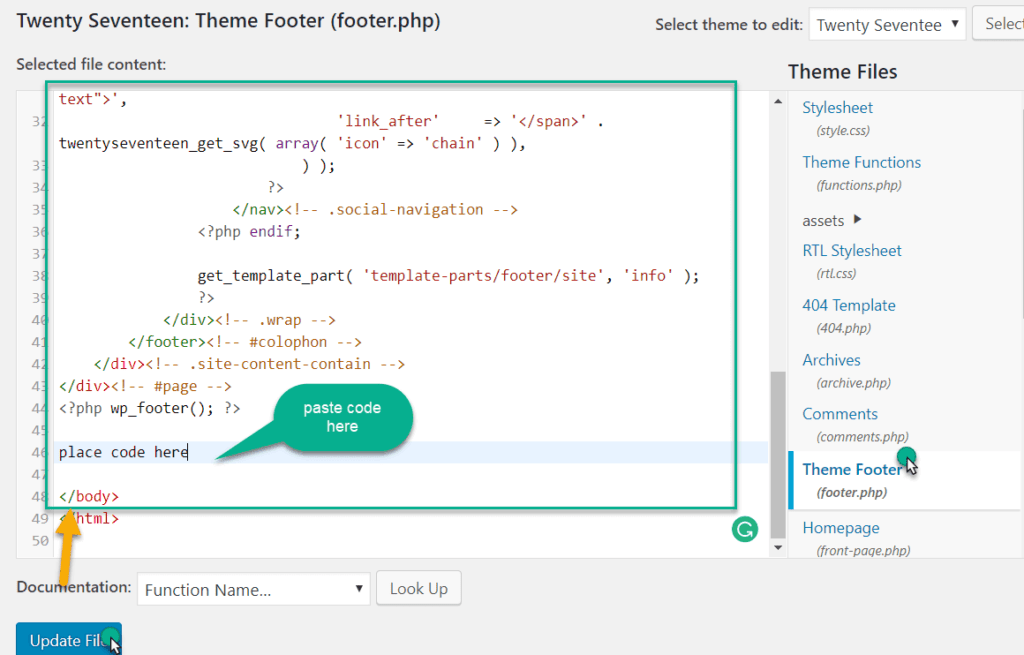Viewport: 1024px width, 655px height.
Task: Click the '.wrap' closing div line
Action: point(249,320)
